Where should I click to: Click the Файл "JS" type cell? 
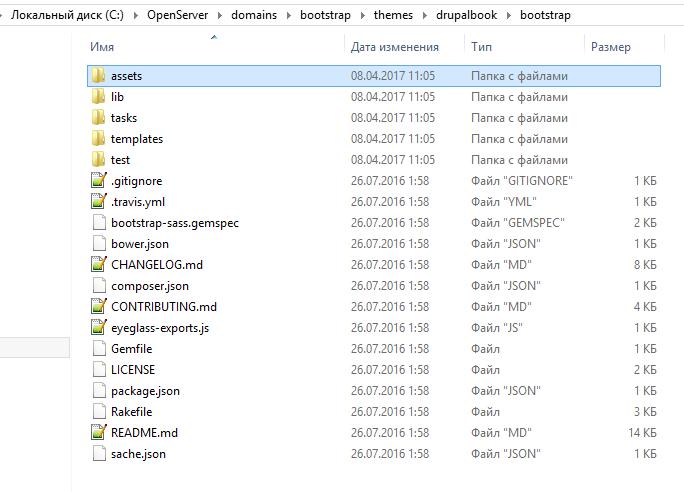pyautogui.click(x=497, y=328)
